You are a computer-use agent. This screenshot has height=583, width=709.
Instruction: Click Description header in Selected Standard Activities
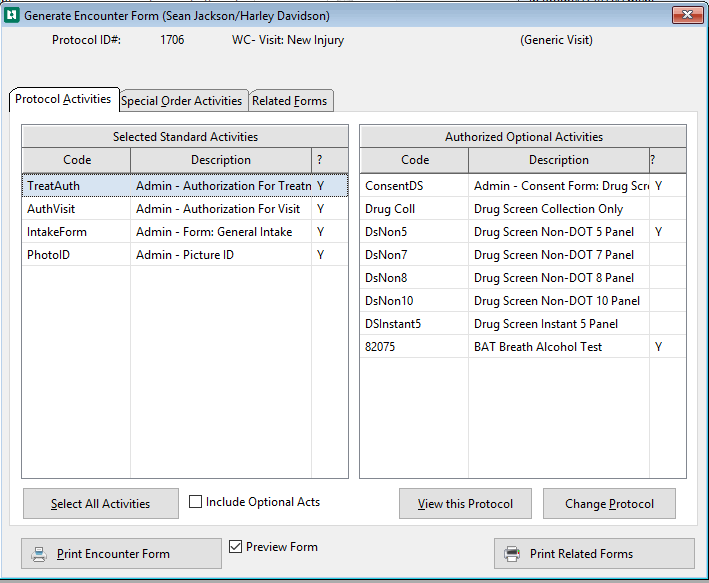[x=221, y=160]
